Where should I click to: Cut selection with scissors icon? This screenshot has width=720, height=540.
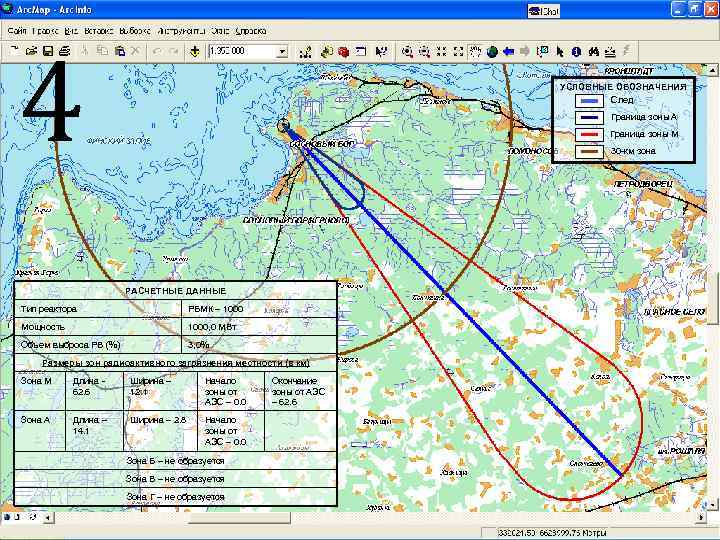(84, 51)
